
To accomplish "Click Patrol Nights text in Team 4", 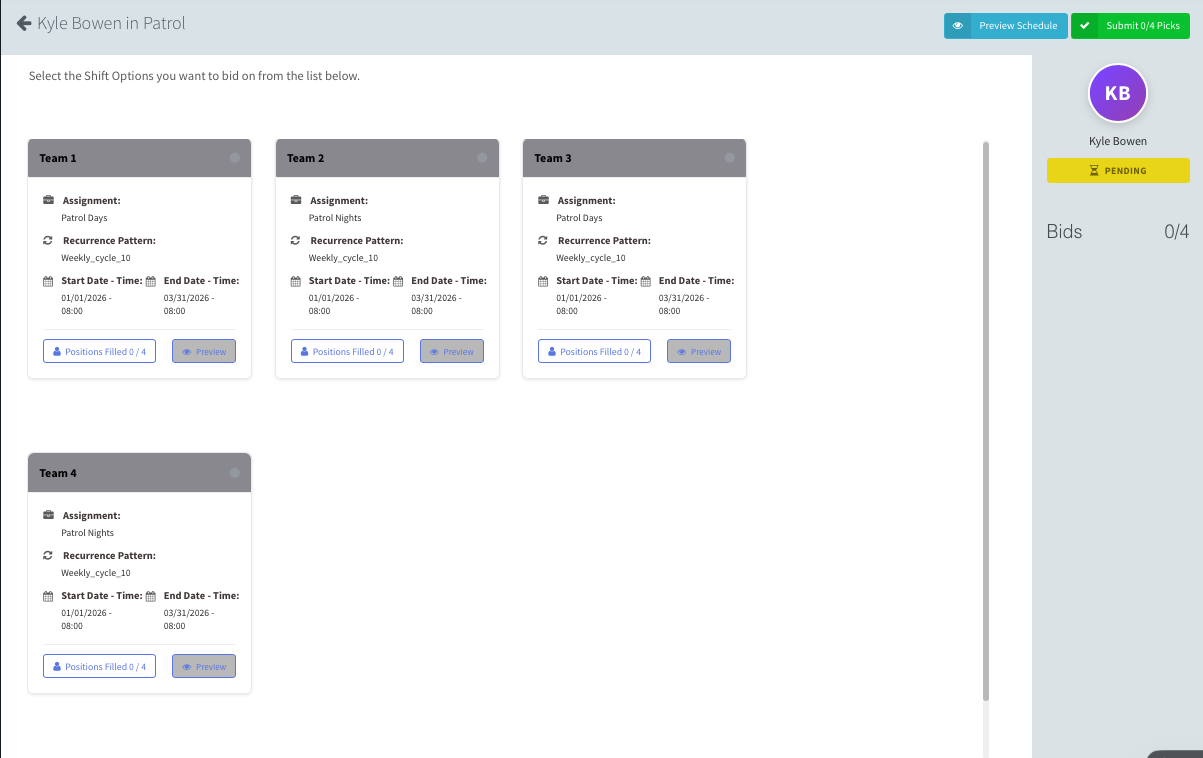I will (x=88, y=533).
